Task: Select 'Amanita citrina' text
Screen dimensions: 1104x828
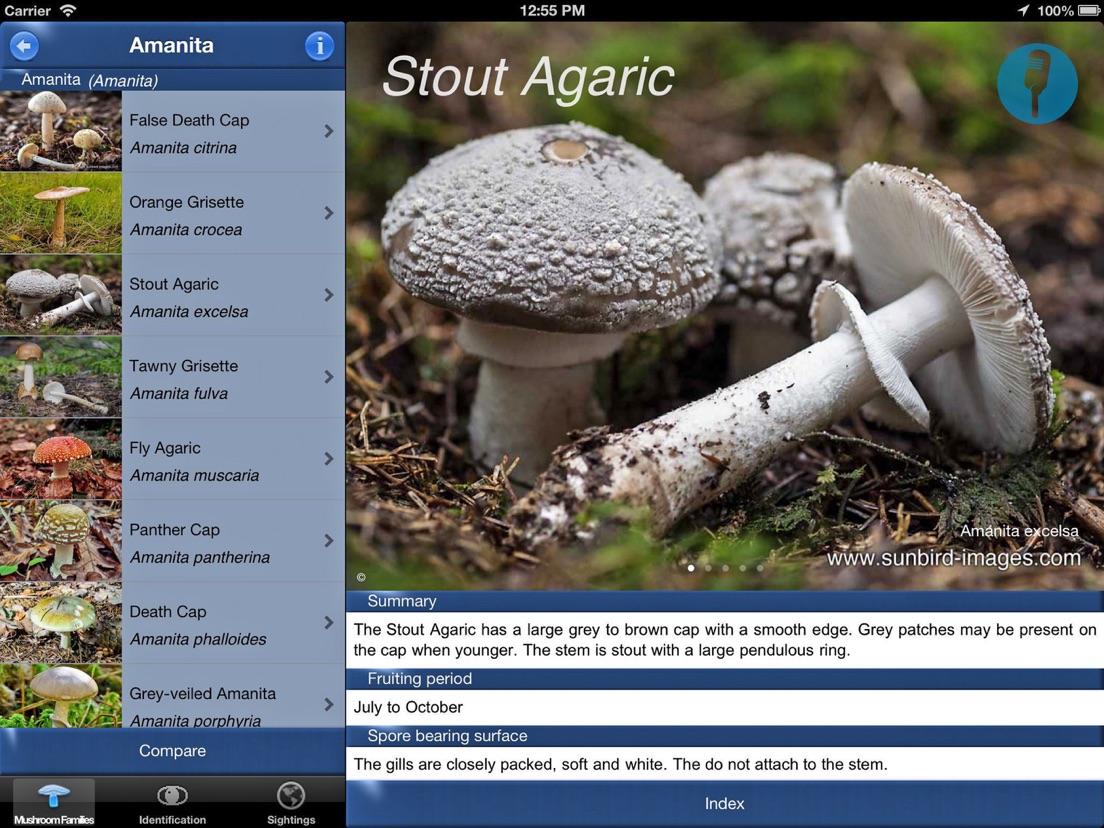Action: [183, 148]
